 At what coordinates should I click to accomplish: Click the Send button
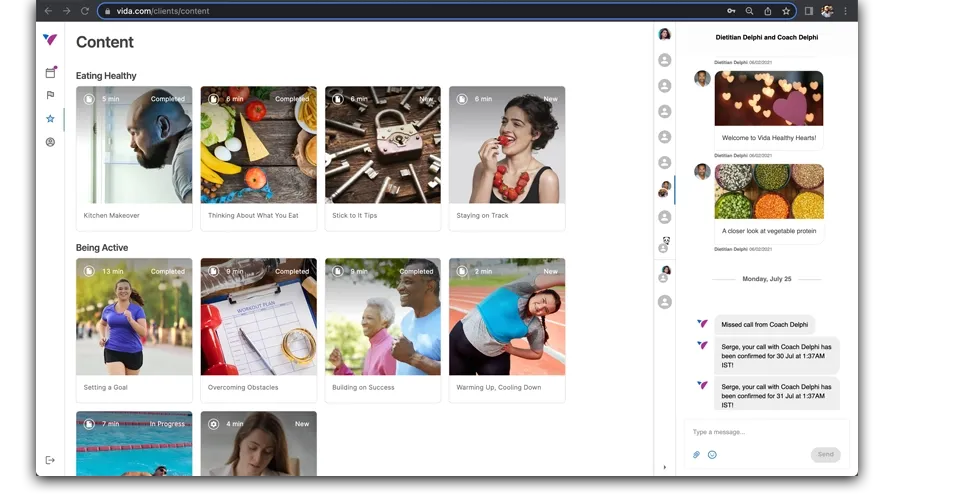826,455
